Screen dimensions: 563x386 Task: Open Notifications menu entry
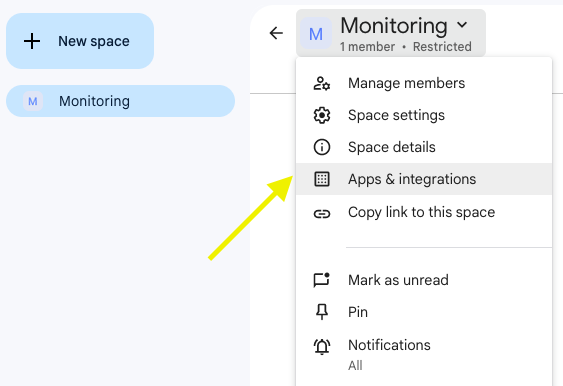coord(424,354)
